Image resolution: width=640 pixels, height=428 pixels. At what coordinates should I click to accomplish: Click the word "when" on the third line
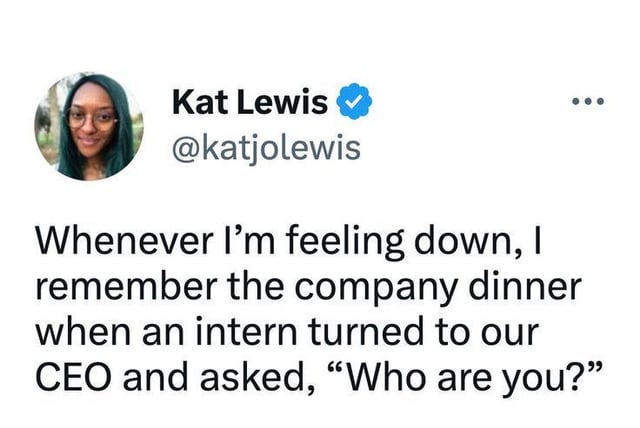click(x=79, y=335)
